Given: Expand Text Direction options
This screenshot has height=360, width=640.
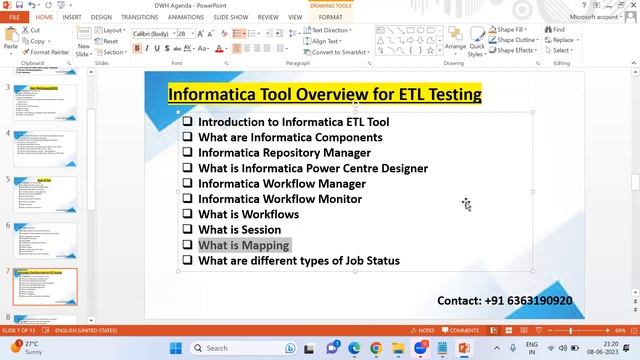Looking at the screenshot, I should (328, 30).
